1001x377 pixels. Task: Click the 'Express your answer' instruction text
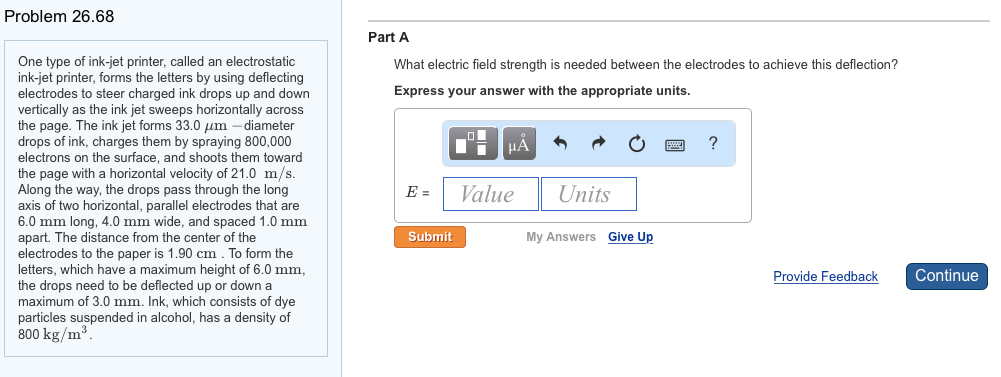tap(542, 91)
